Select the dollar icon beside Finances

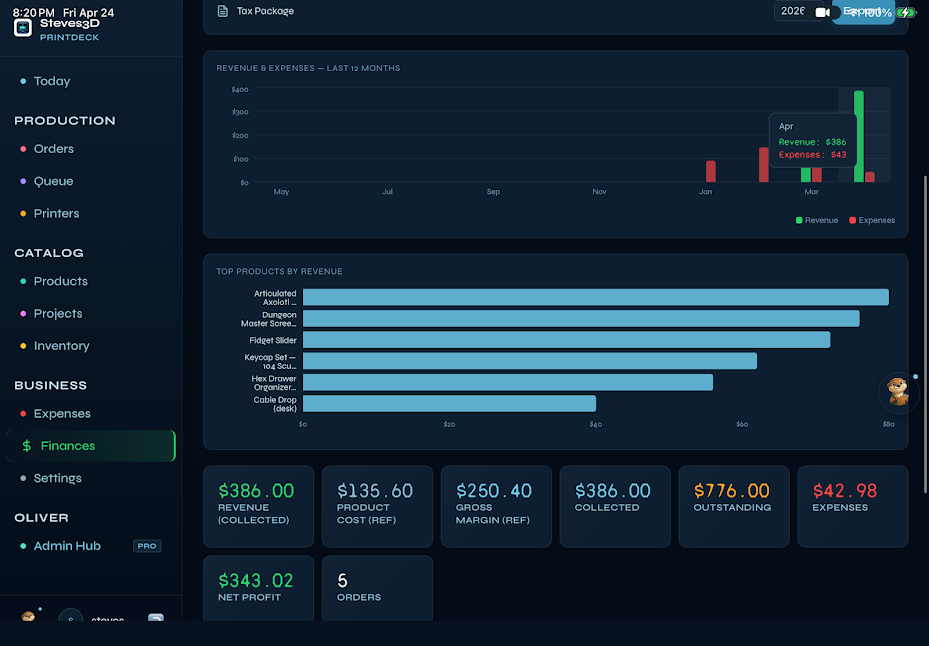coord(27,445)
